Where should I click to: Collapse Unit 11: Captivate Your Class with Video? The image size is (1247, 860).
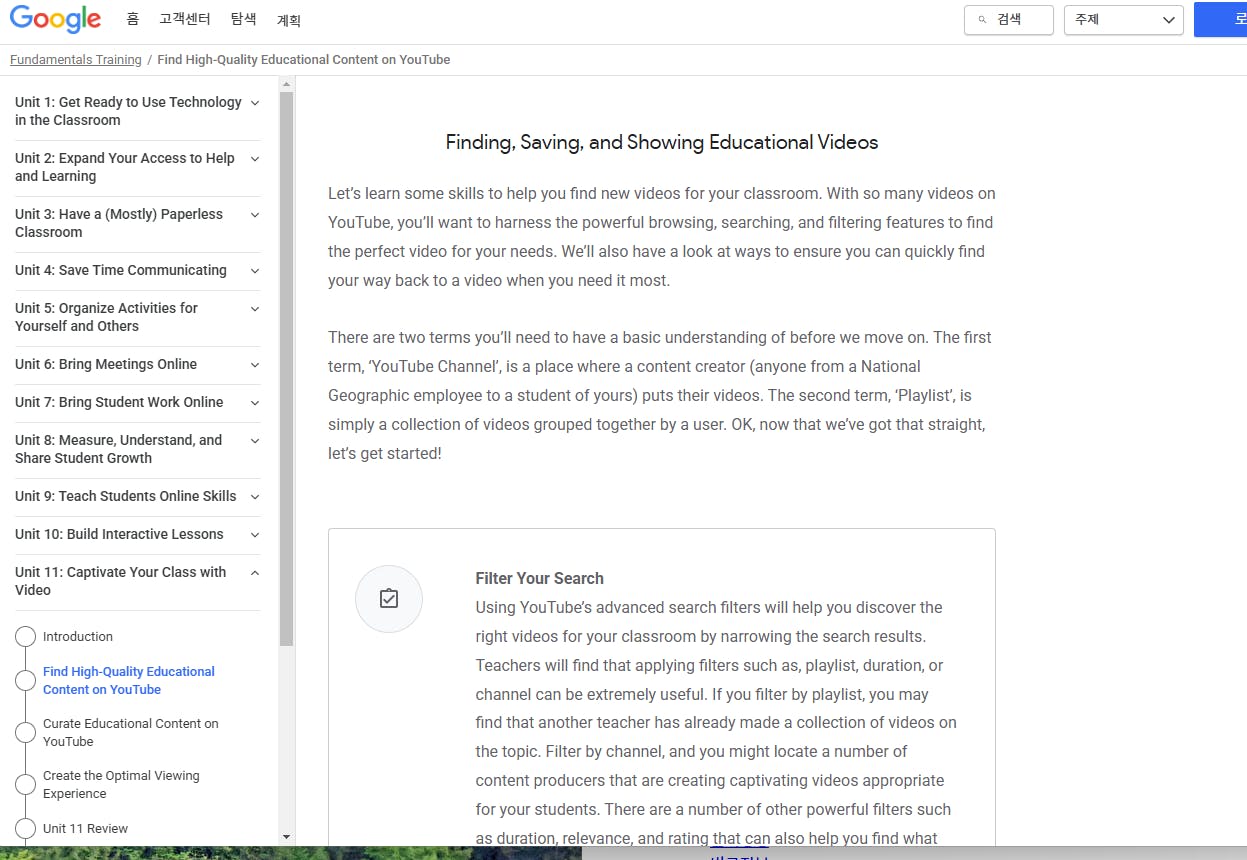point(255,573)
